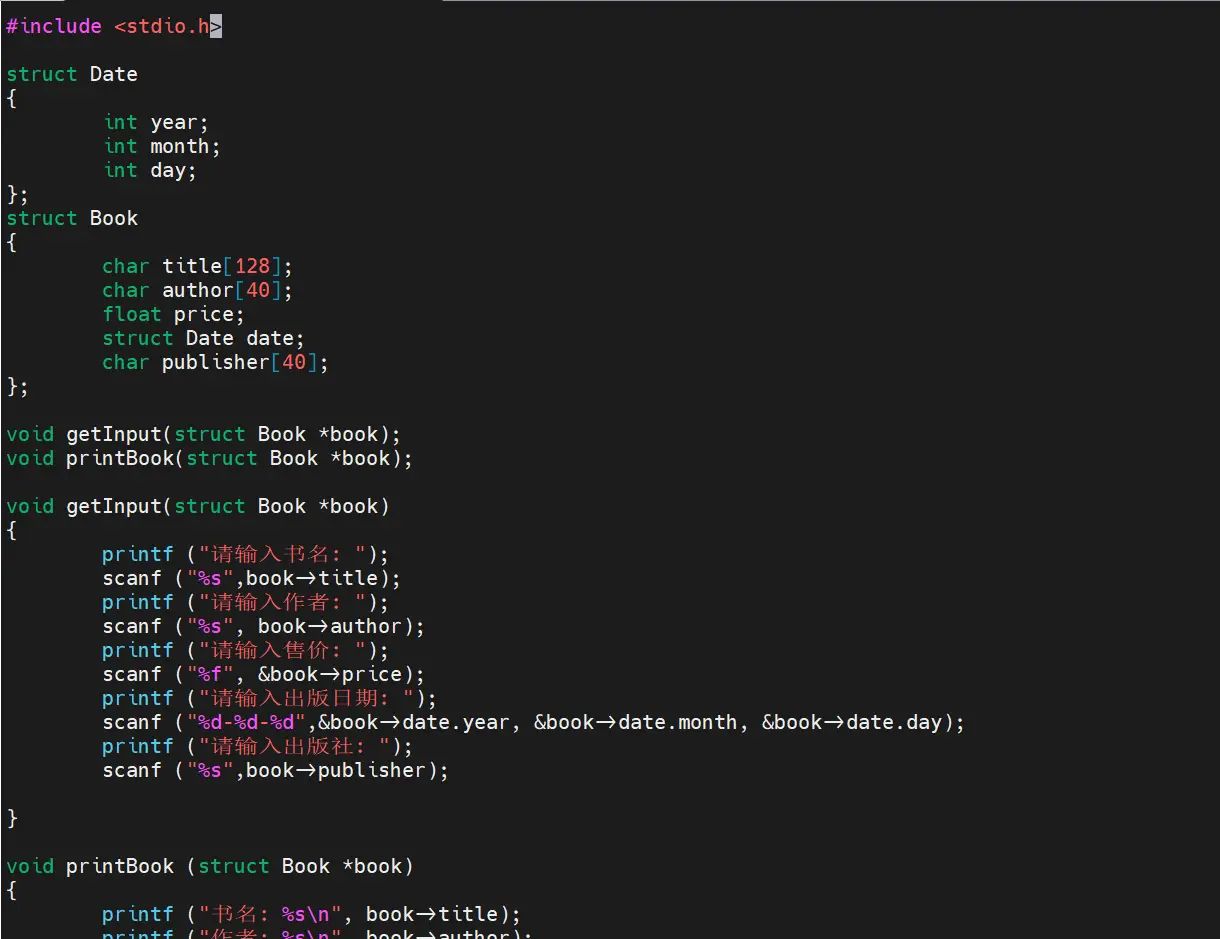
Task: Click the getInput function definition header
Action: click(198, 506)
